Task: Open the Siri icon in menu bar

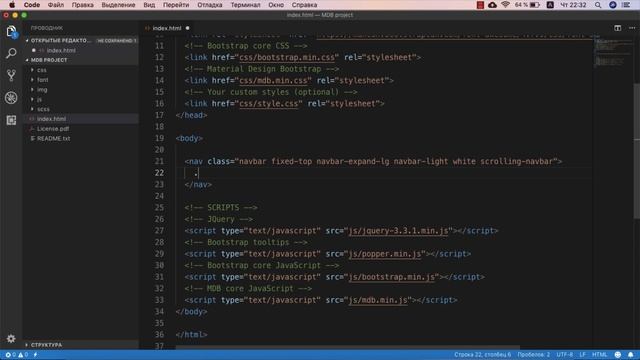Action: click(613, 5)
